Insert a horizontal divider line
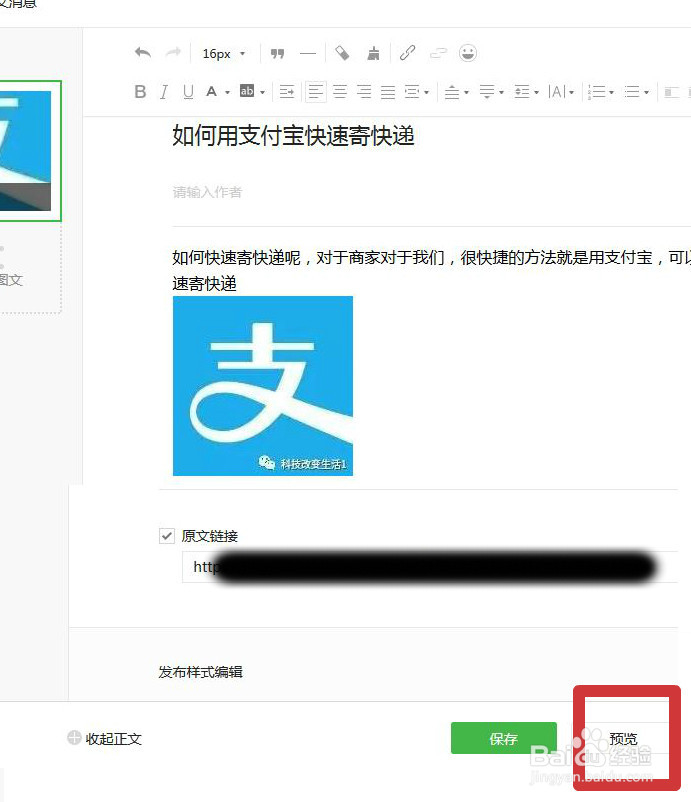This screenshot has height=802, width=691. pos(308,53)
